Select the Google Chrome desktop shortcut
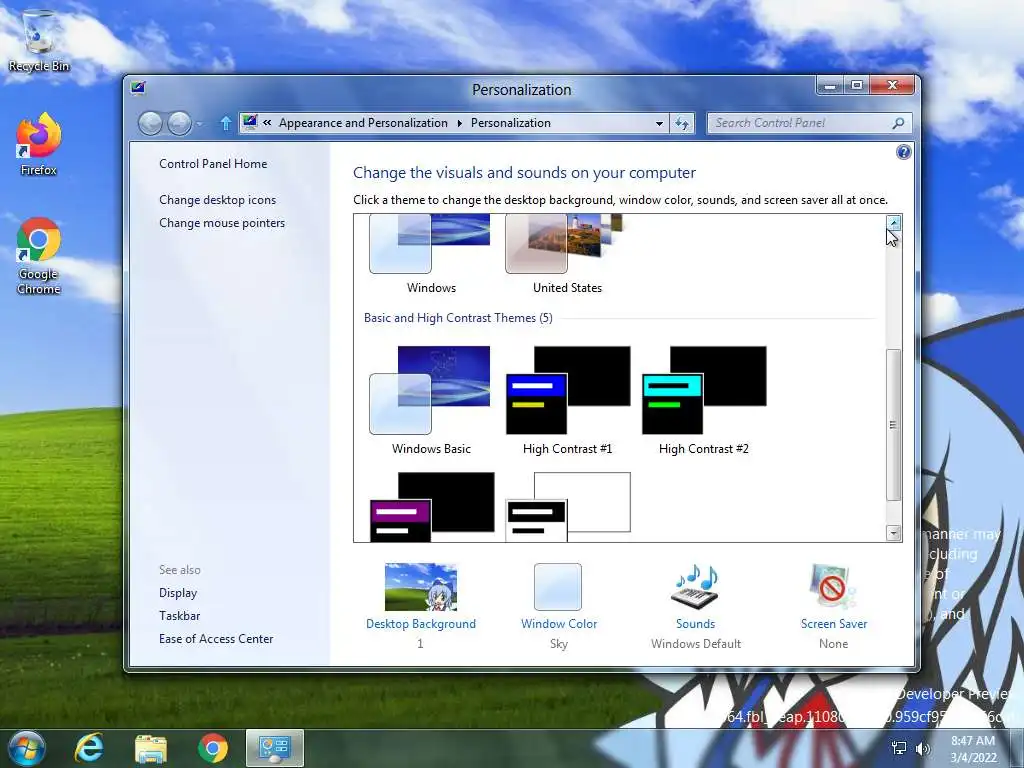The image size is (1024, 768). [39, 256]
